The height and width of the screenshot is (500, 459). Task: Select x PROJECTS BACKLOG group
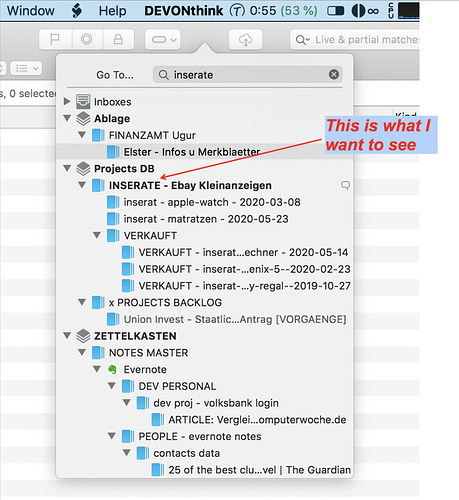(165, 302)
